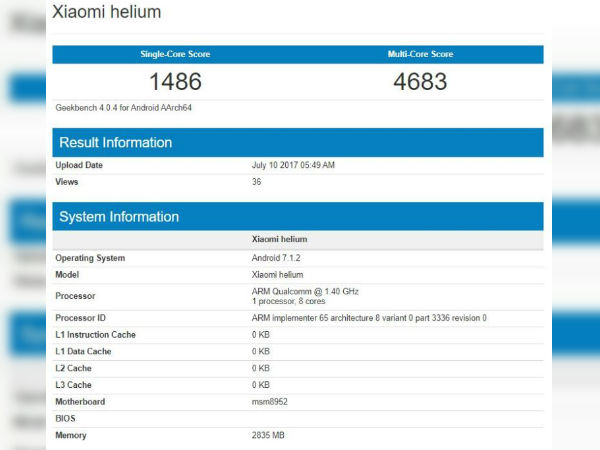Viewport: 600px width, 450px height.
Task: Select '0 KB' in L1 Instruction Cache row
Action: tap(261, 335)
